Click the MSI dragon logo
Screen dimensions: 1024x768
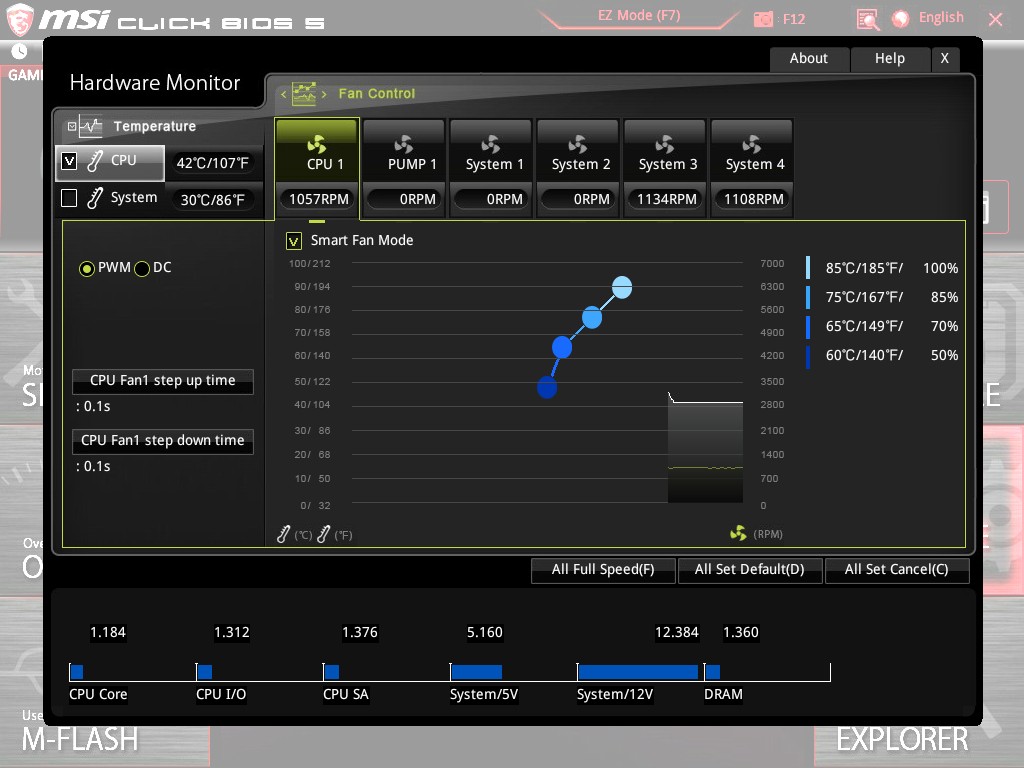point(20,19)
